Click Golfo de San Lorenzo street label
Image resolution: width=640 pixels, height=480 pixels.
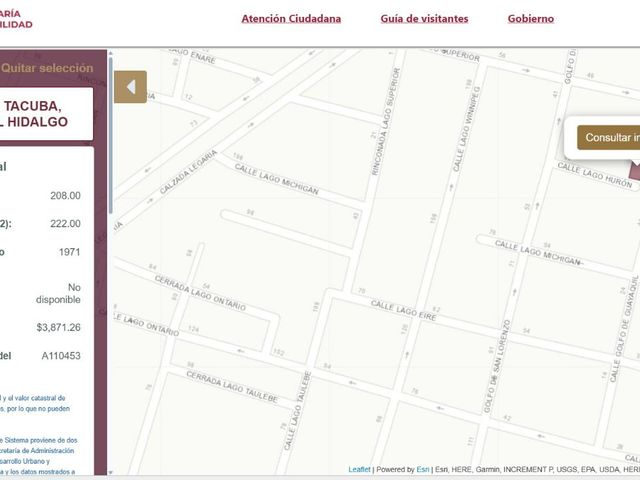pos(497,366)
